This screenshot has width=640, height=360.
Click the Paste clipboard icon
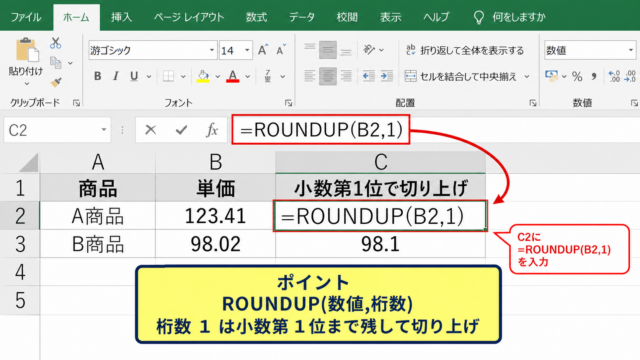tap(27, 51)
